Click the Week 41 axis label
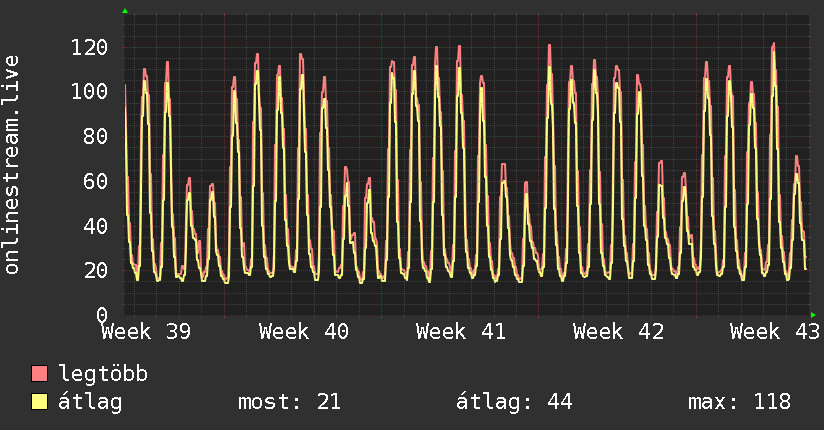 pyautogui.click(x=461, y=332)
